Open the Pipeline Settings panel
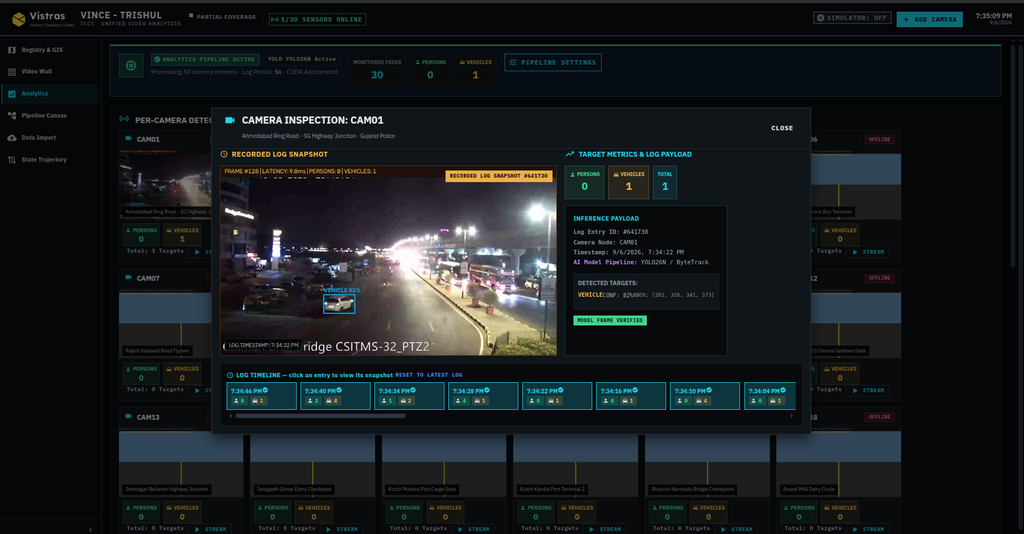 pos(552,63)
